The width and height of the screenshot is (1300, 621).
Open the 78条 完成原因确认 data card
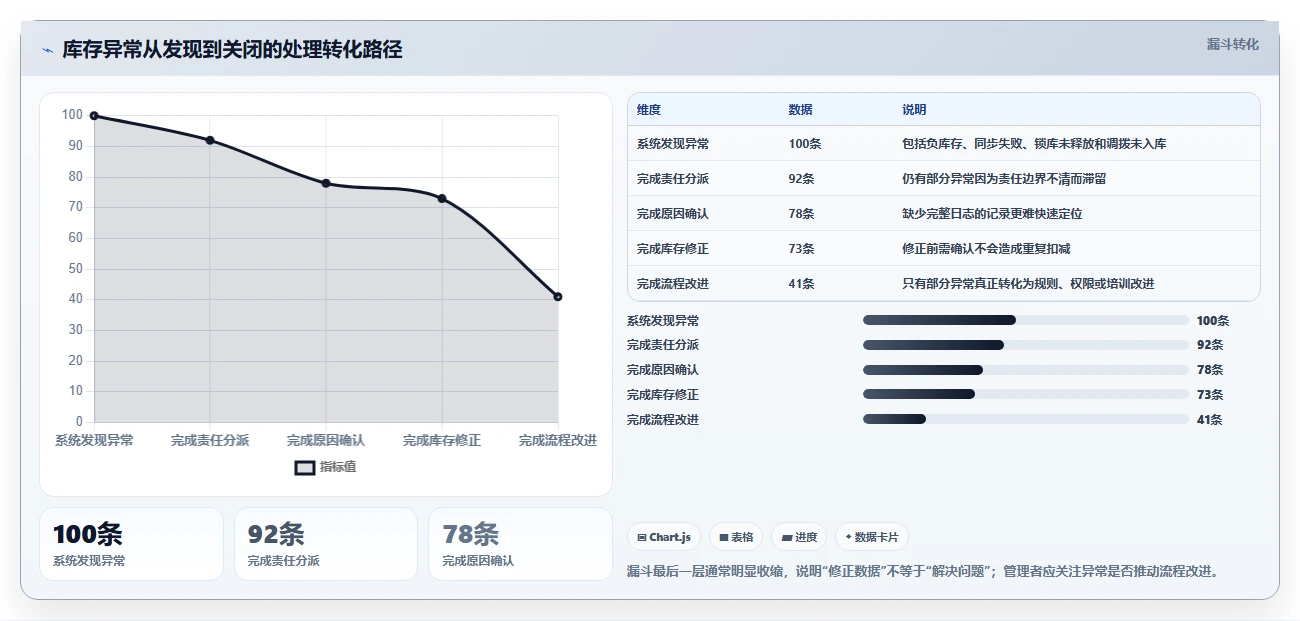pyautogui.click(x=520, y=544)
